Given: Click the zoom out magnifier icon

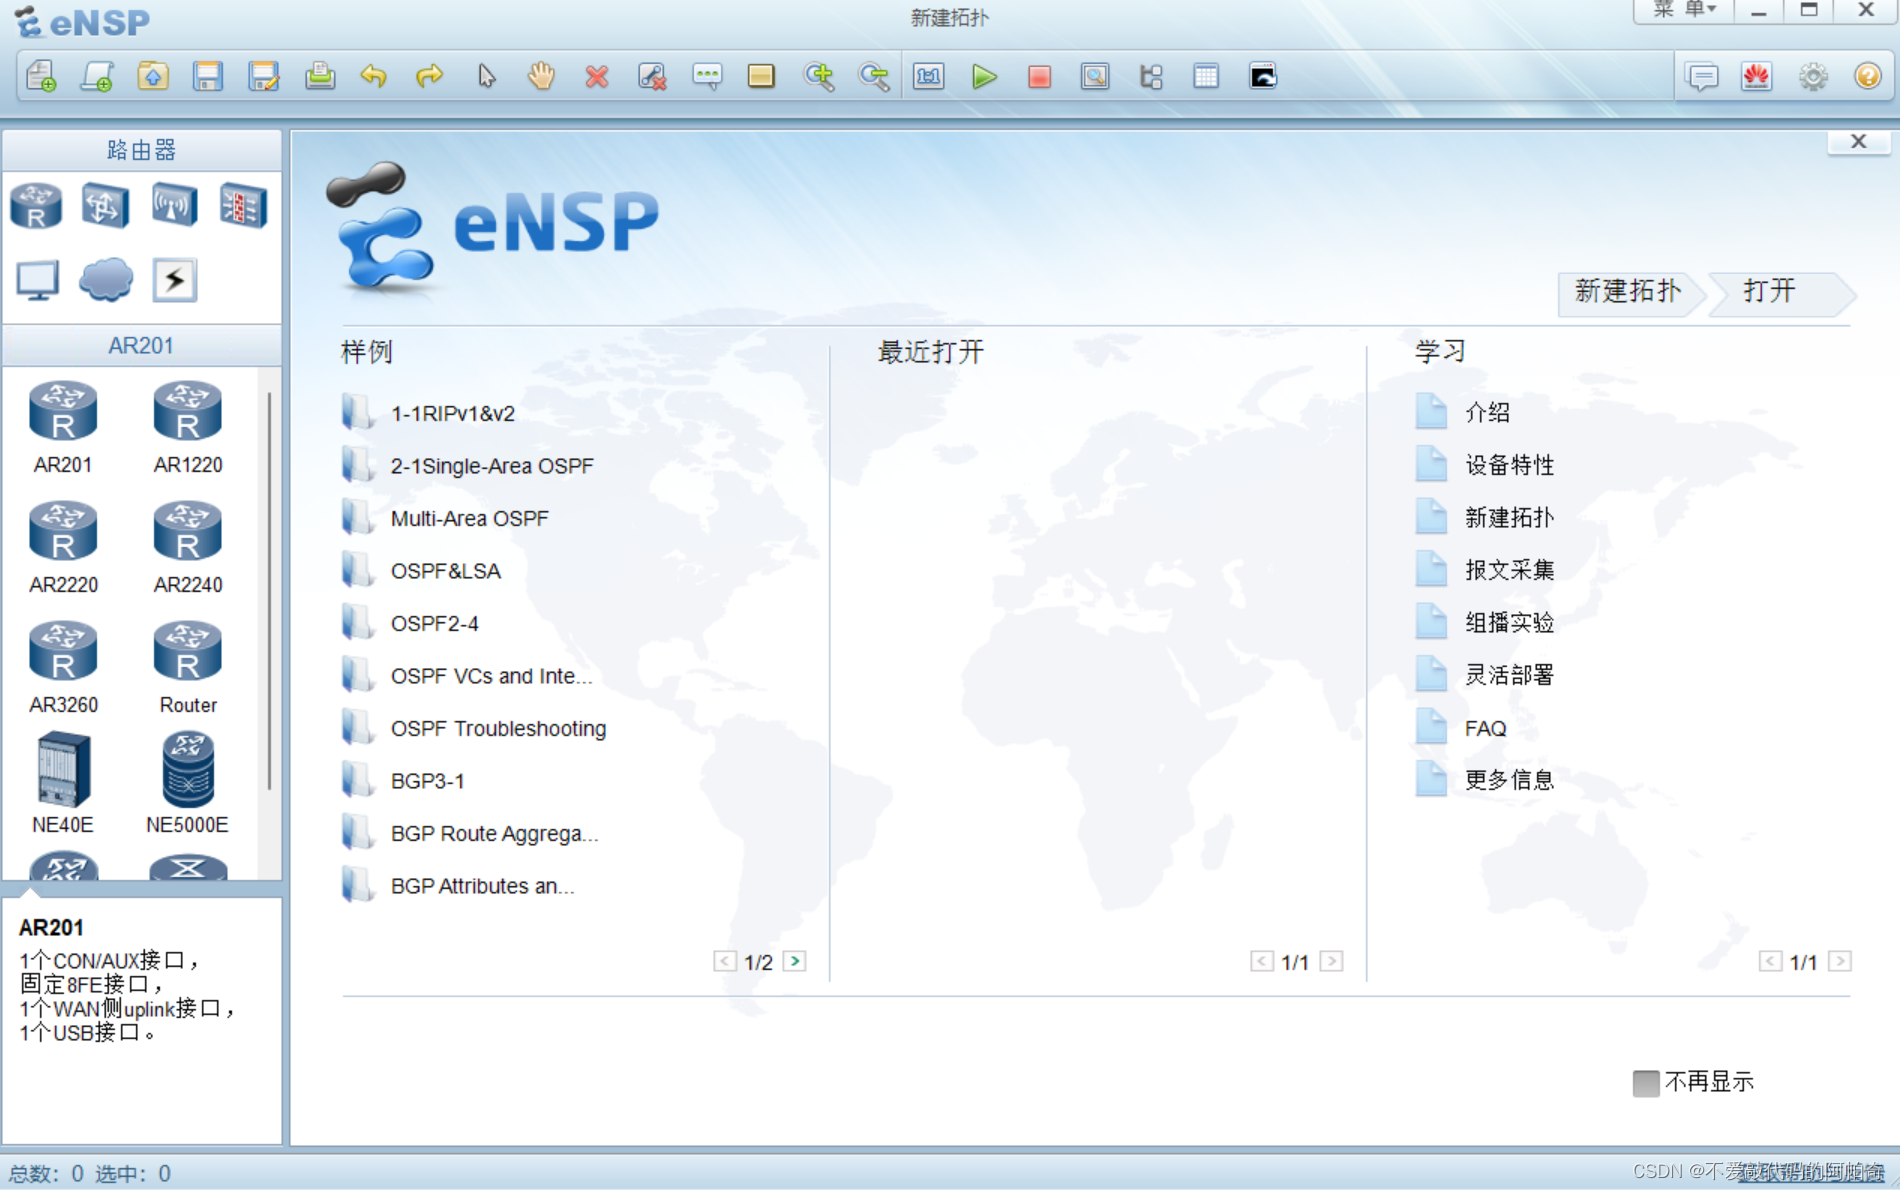Looking at the screenshot, I should tap(874, 76).
